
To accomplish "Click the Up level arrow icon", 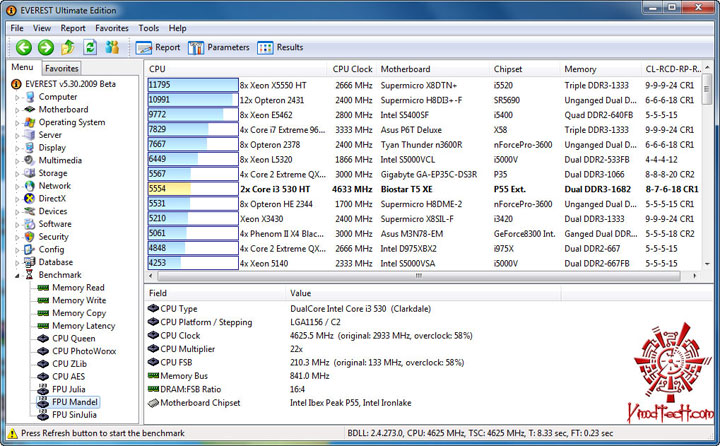I will pyautogui.click(x=68, y=47).
